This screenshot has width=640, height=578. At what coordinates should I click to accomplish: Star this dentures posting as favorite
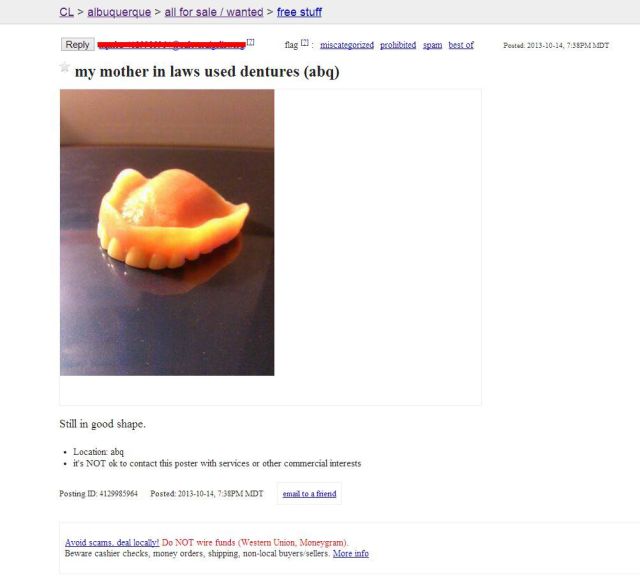tap(64, 66)
